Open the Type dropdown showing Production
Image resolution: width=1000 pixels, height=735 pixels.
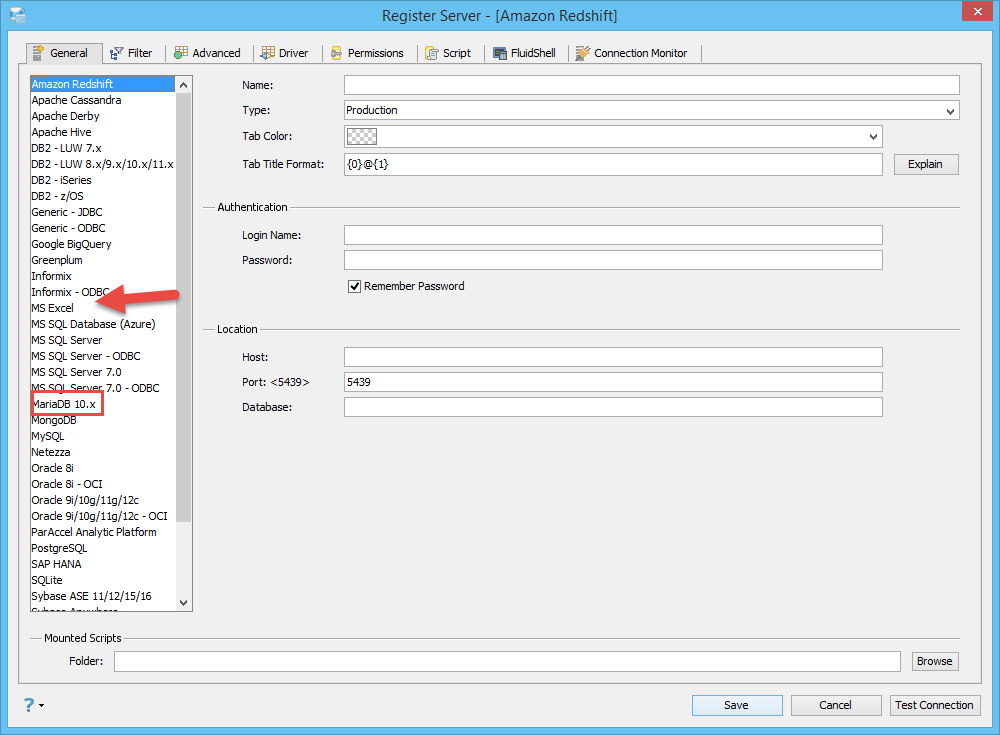[652, 110]
